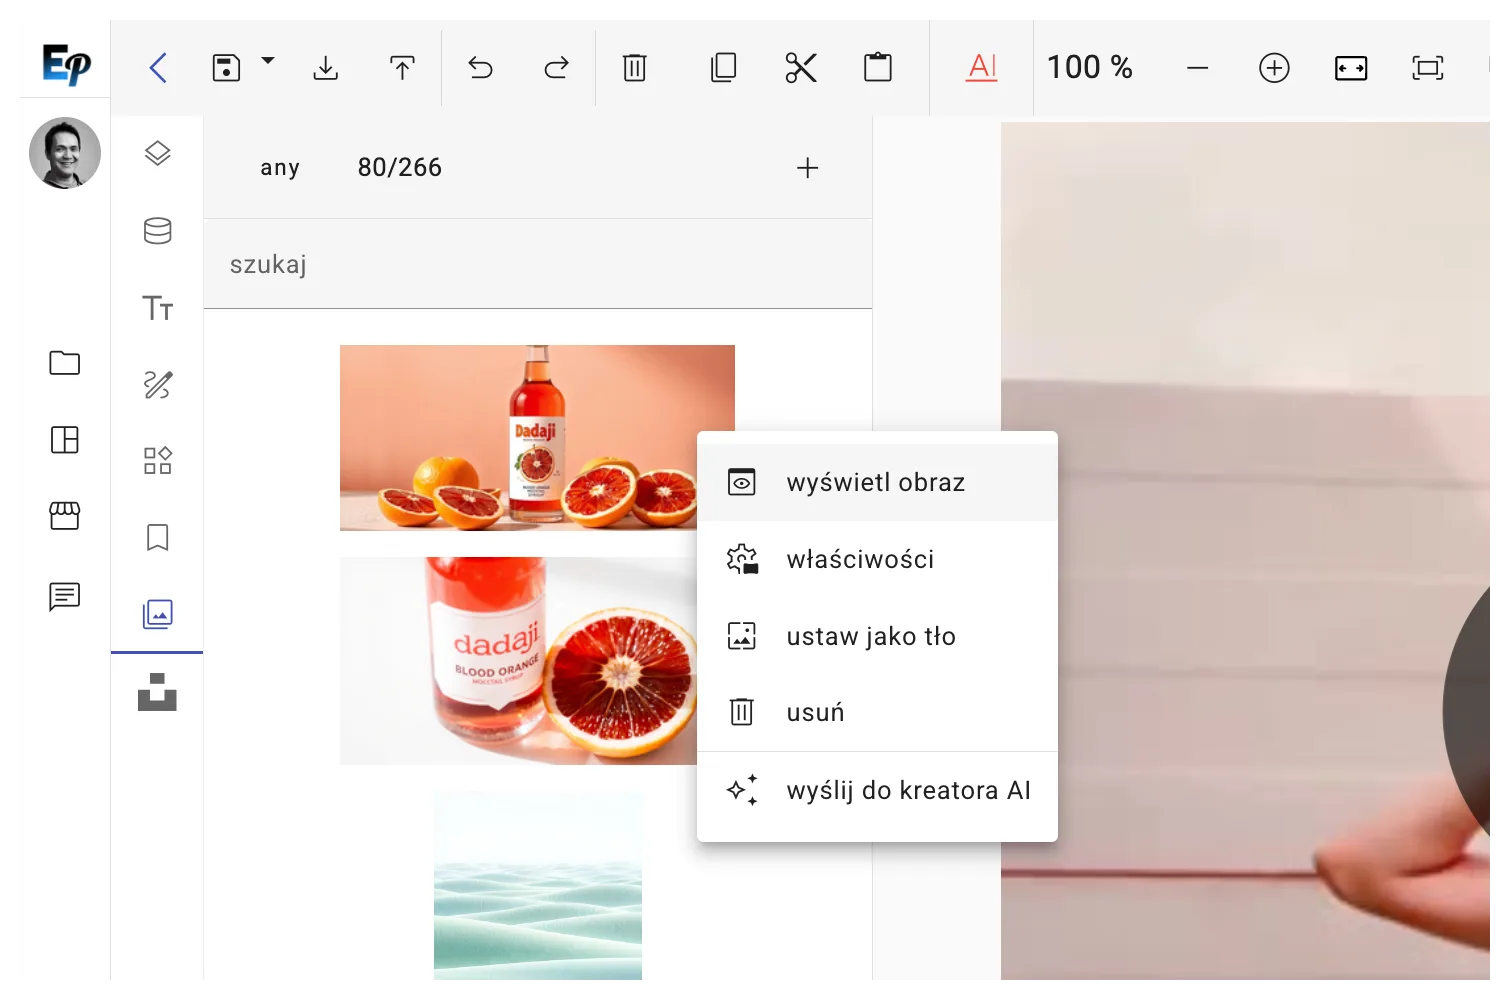The width and height of the screenshot is (1510, 1000).
Task: Focus the 'szukaj' search field
Action: (538, 264)
